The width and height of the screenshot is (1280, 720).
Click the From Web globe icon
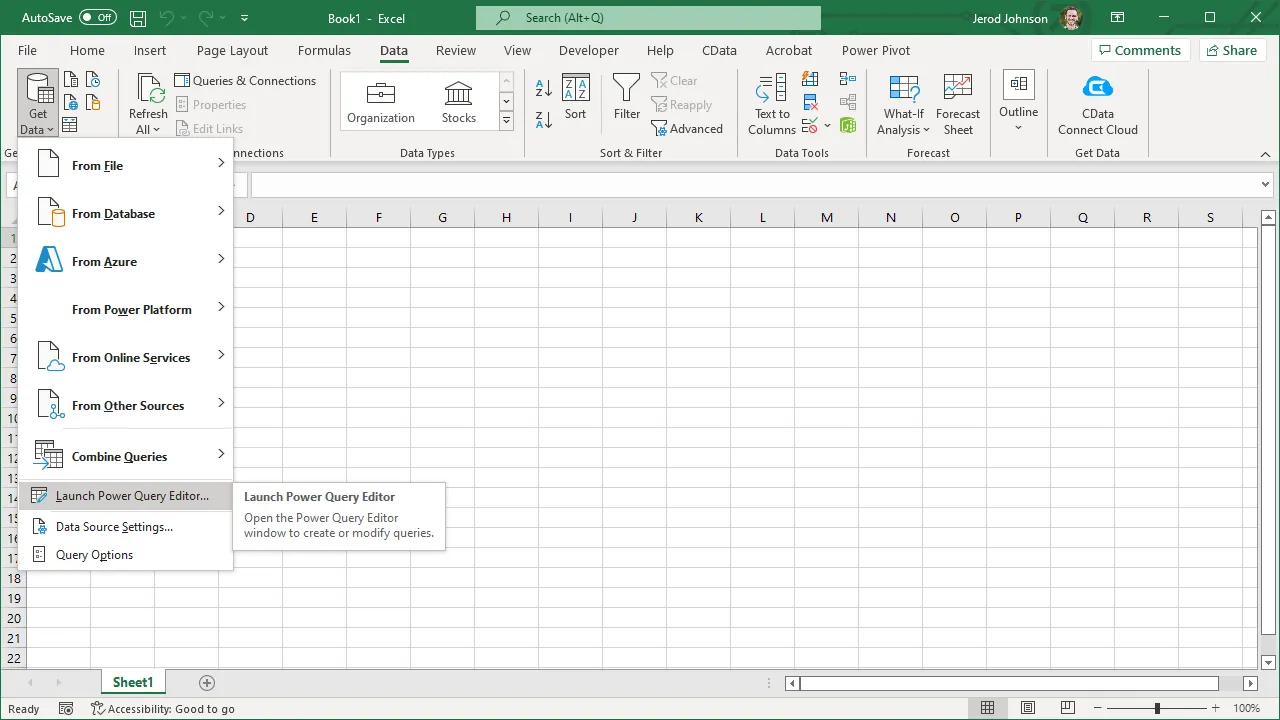click(71, 102)
